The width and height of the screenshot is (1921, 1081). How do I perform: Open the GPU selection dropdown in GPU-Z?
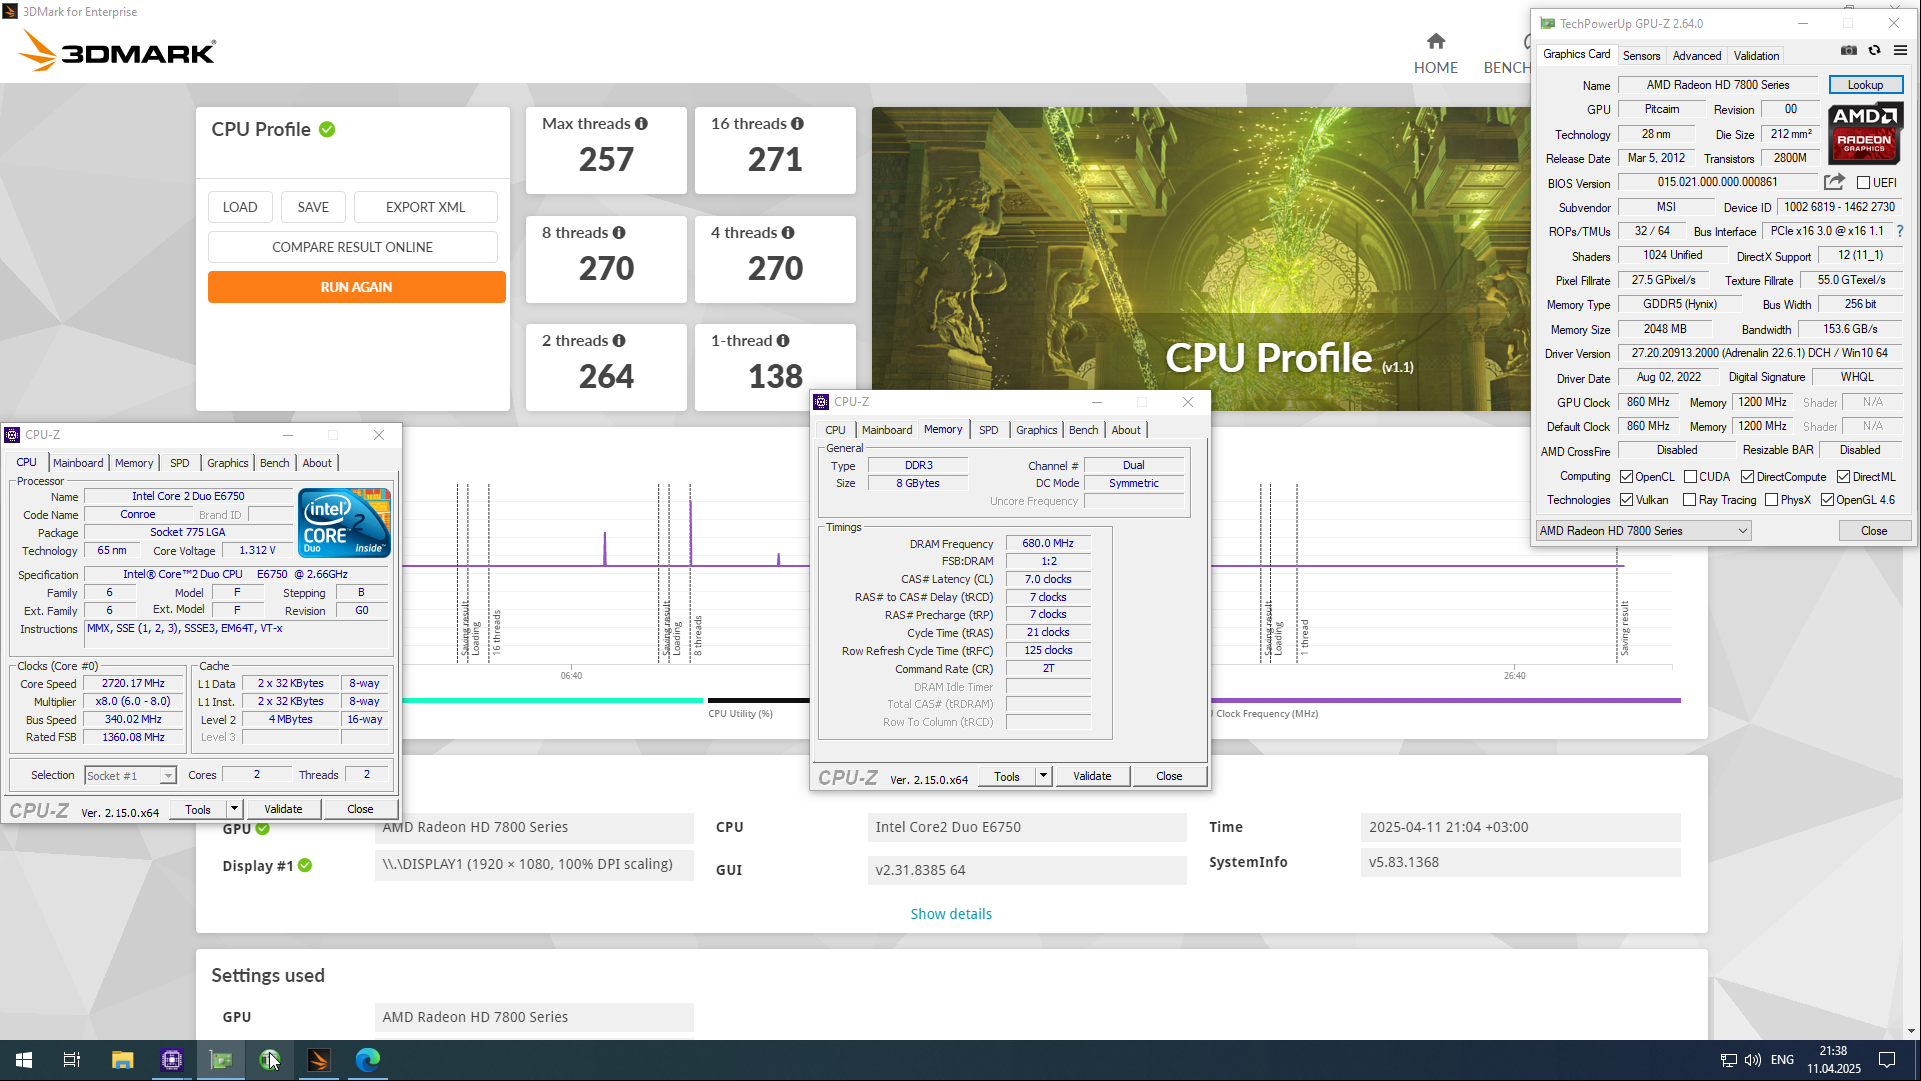click(1644, 531)
